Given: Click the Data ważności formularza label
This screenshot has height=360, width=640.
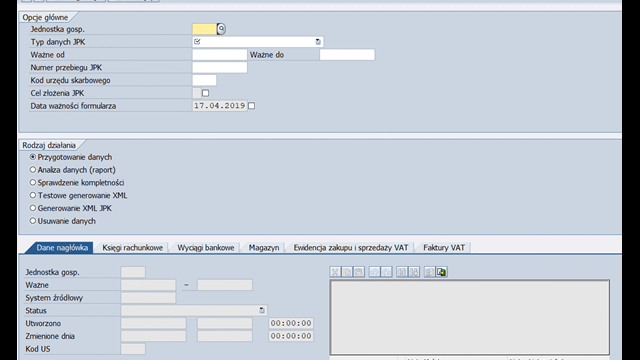Looking at the screenshot, I should pyautogui.click(x=73, y=106).
